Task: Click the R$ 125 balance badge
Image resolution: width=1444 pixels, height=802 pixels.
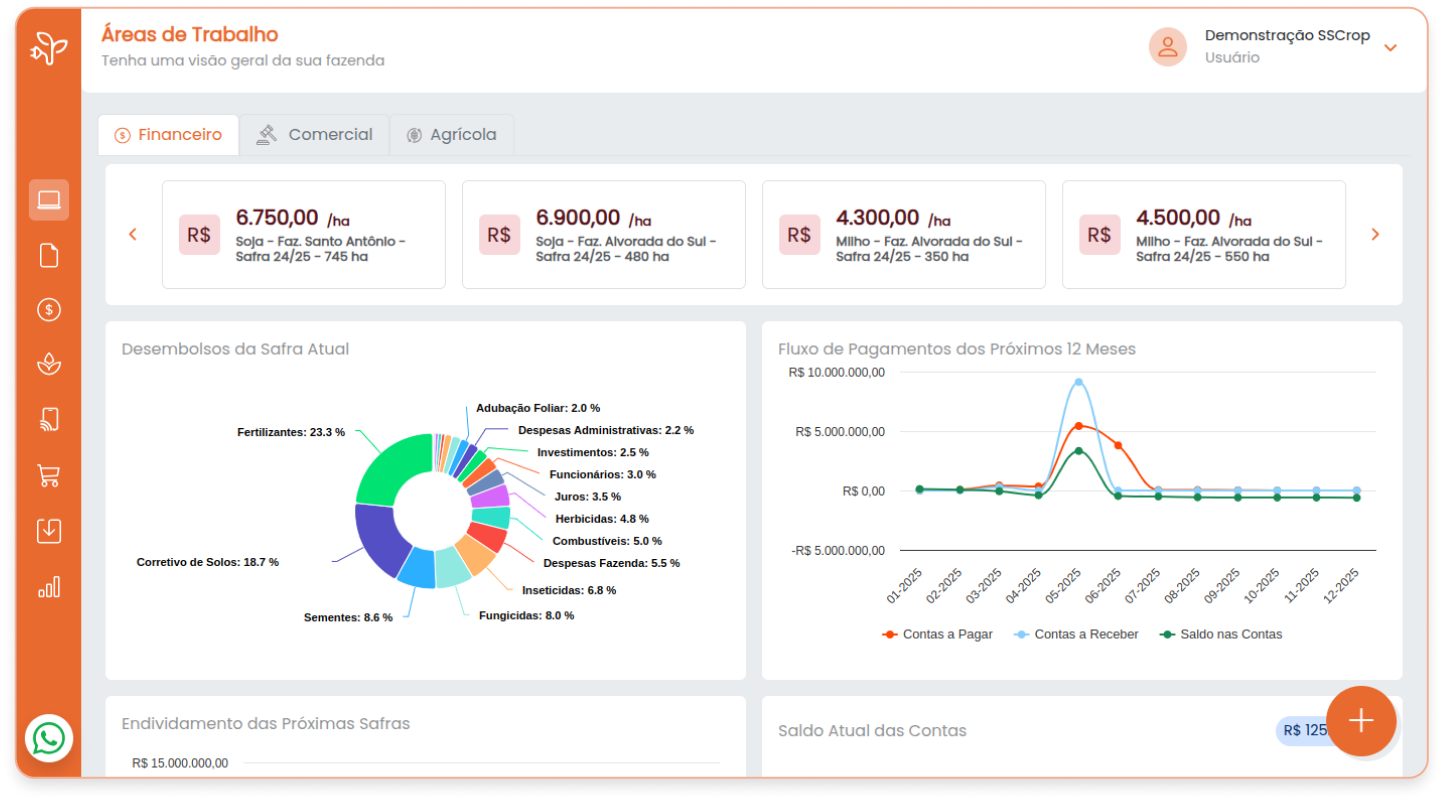Action: tap(1302, 730)
